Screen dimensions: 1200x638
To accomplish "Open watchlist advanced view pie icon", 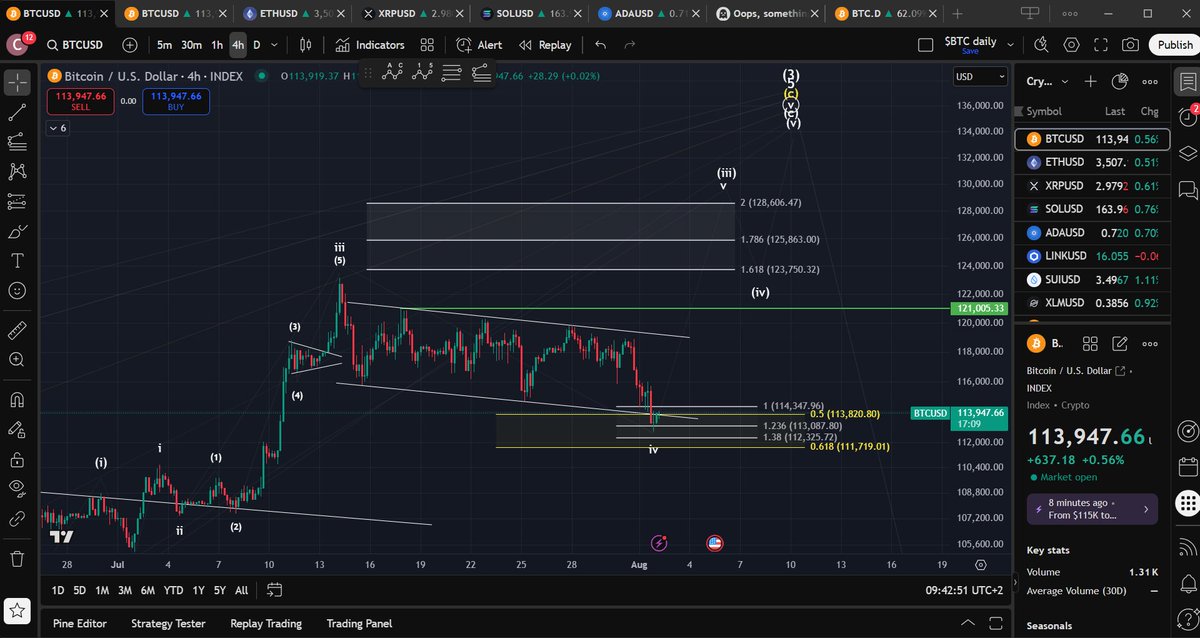I will (x=1121, y=82).
